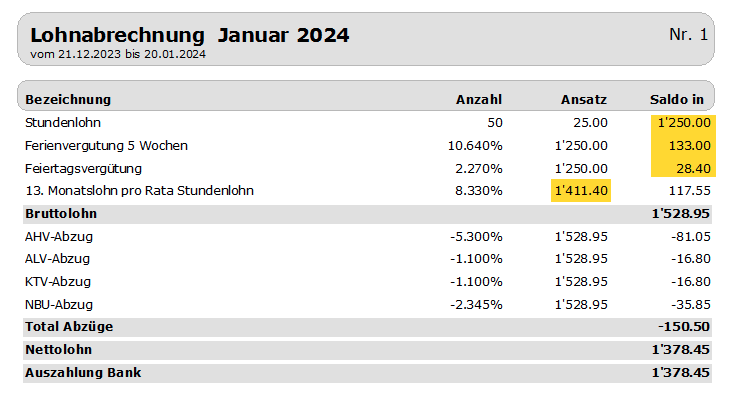The height and width of the screenshot is (402, 732).
Task: Select the highlighted 28.40 Feiertagsvergütung amount
Action: coord(683,169)
